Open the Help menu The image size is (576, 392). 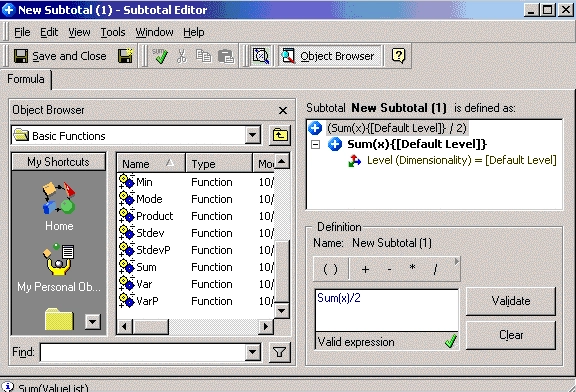click(x=194, y=32)
